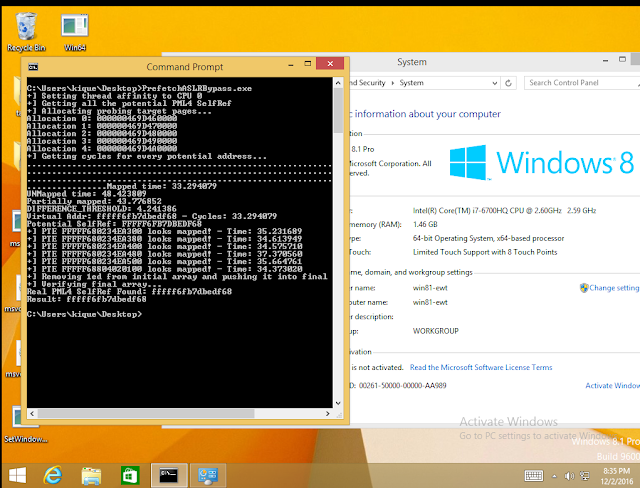The image size is (640, 488).
Task: Click the console scroll-down arrow
Action: [338, 403]
